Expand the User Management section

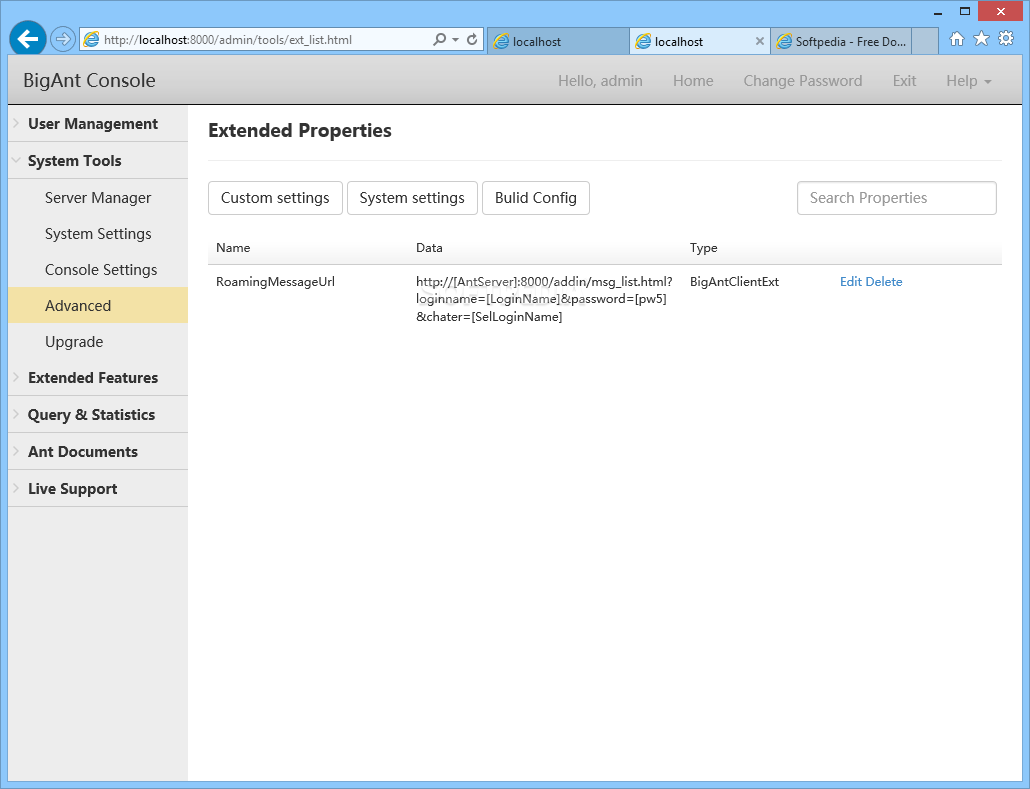tap(98, 124)
